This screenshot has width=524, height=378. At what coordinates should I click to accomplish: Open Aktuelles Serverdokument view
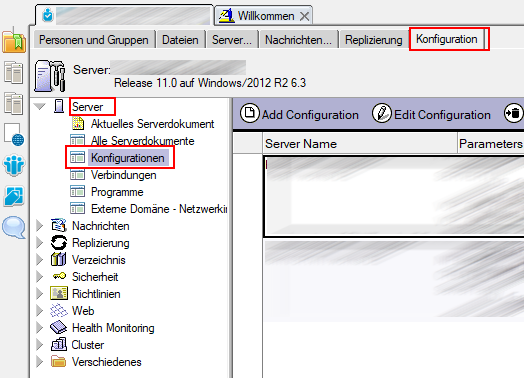pyautogui.click(x=152, y=124)
